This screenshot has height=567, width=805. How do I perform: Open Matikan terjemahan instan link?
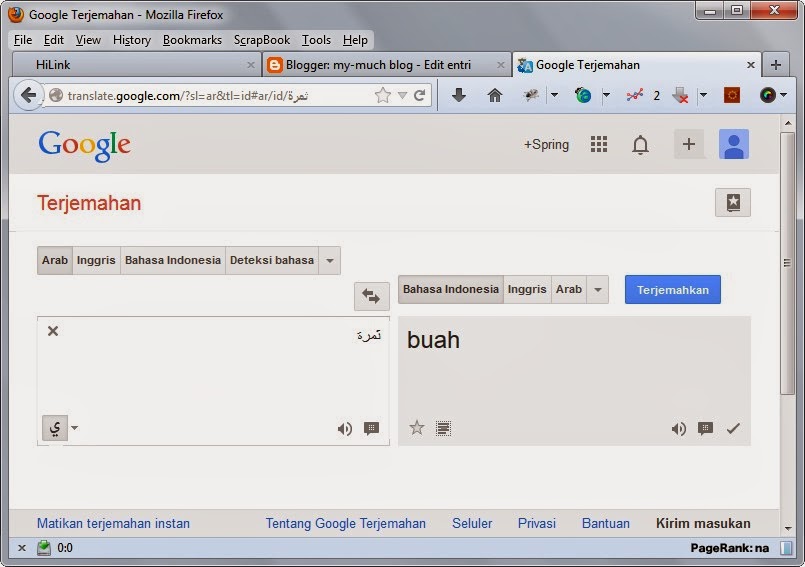(x=113, y=523)
